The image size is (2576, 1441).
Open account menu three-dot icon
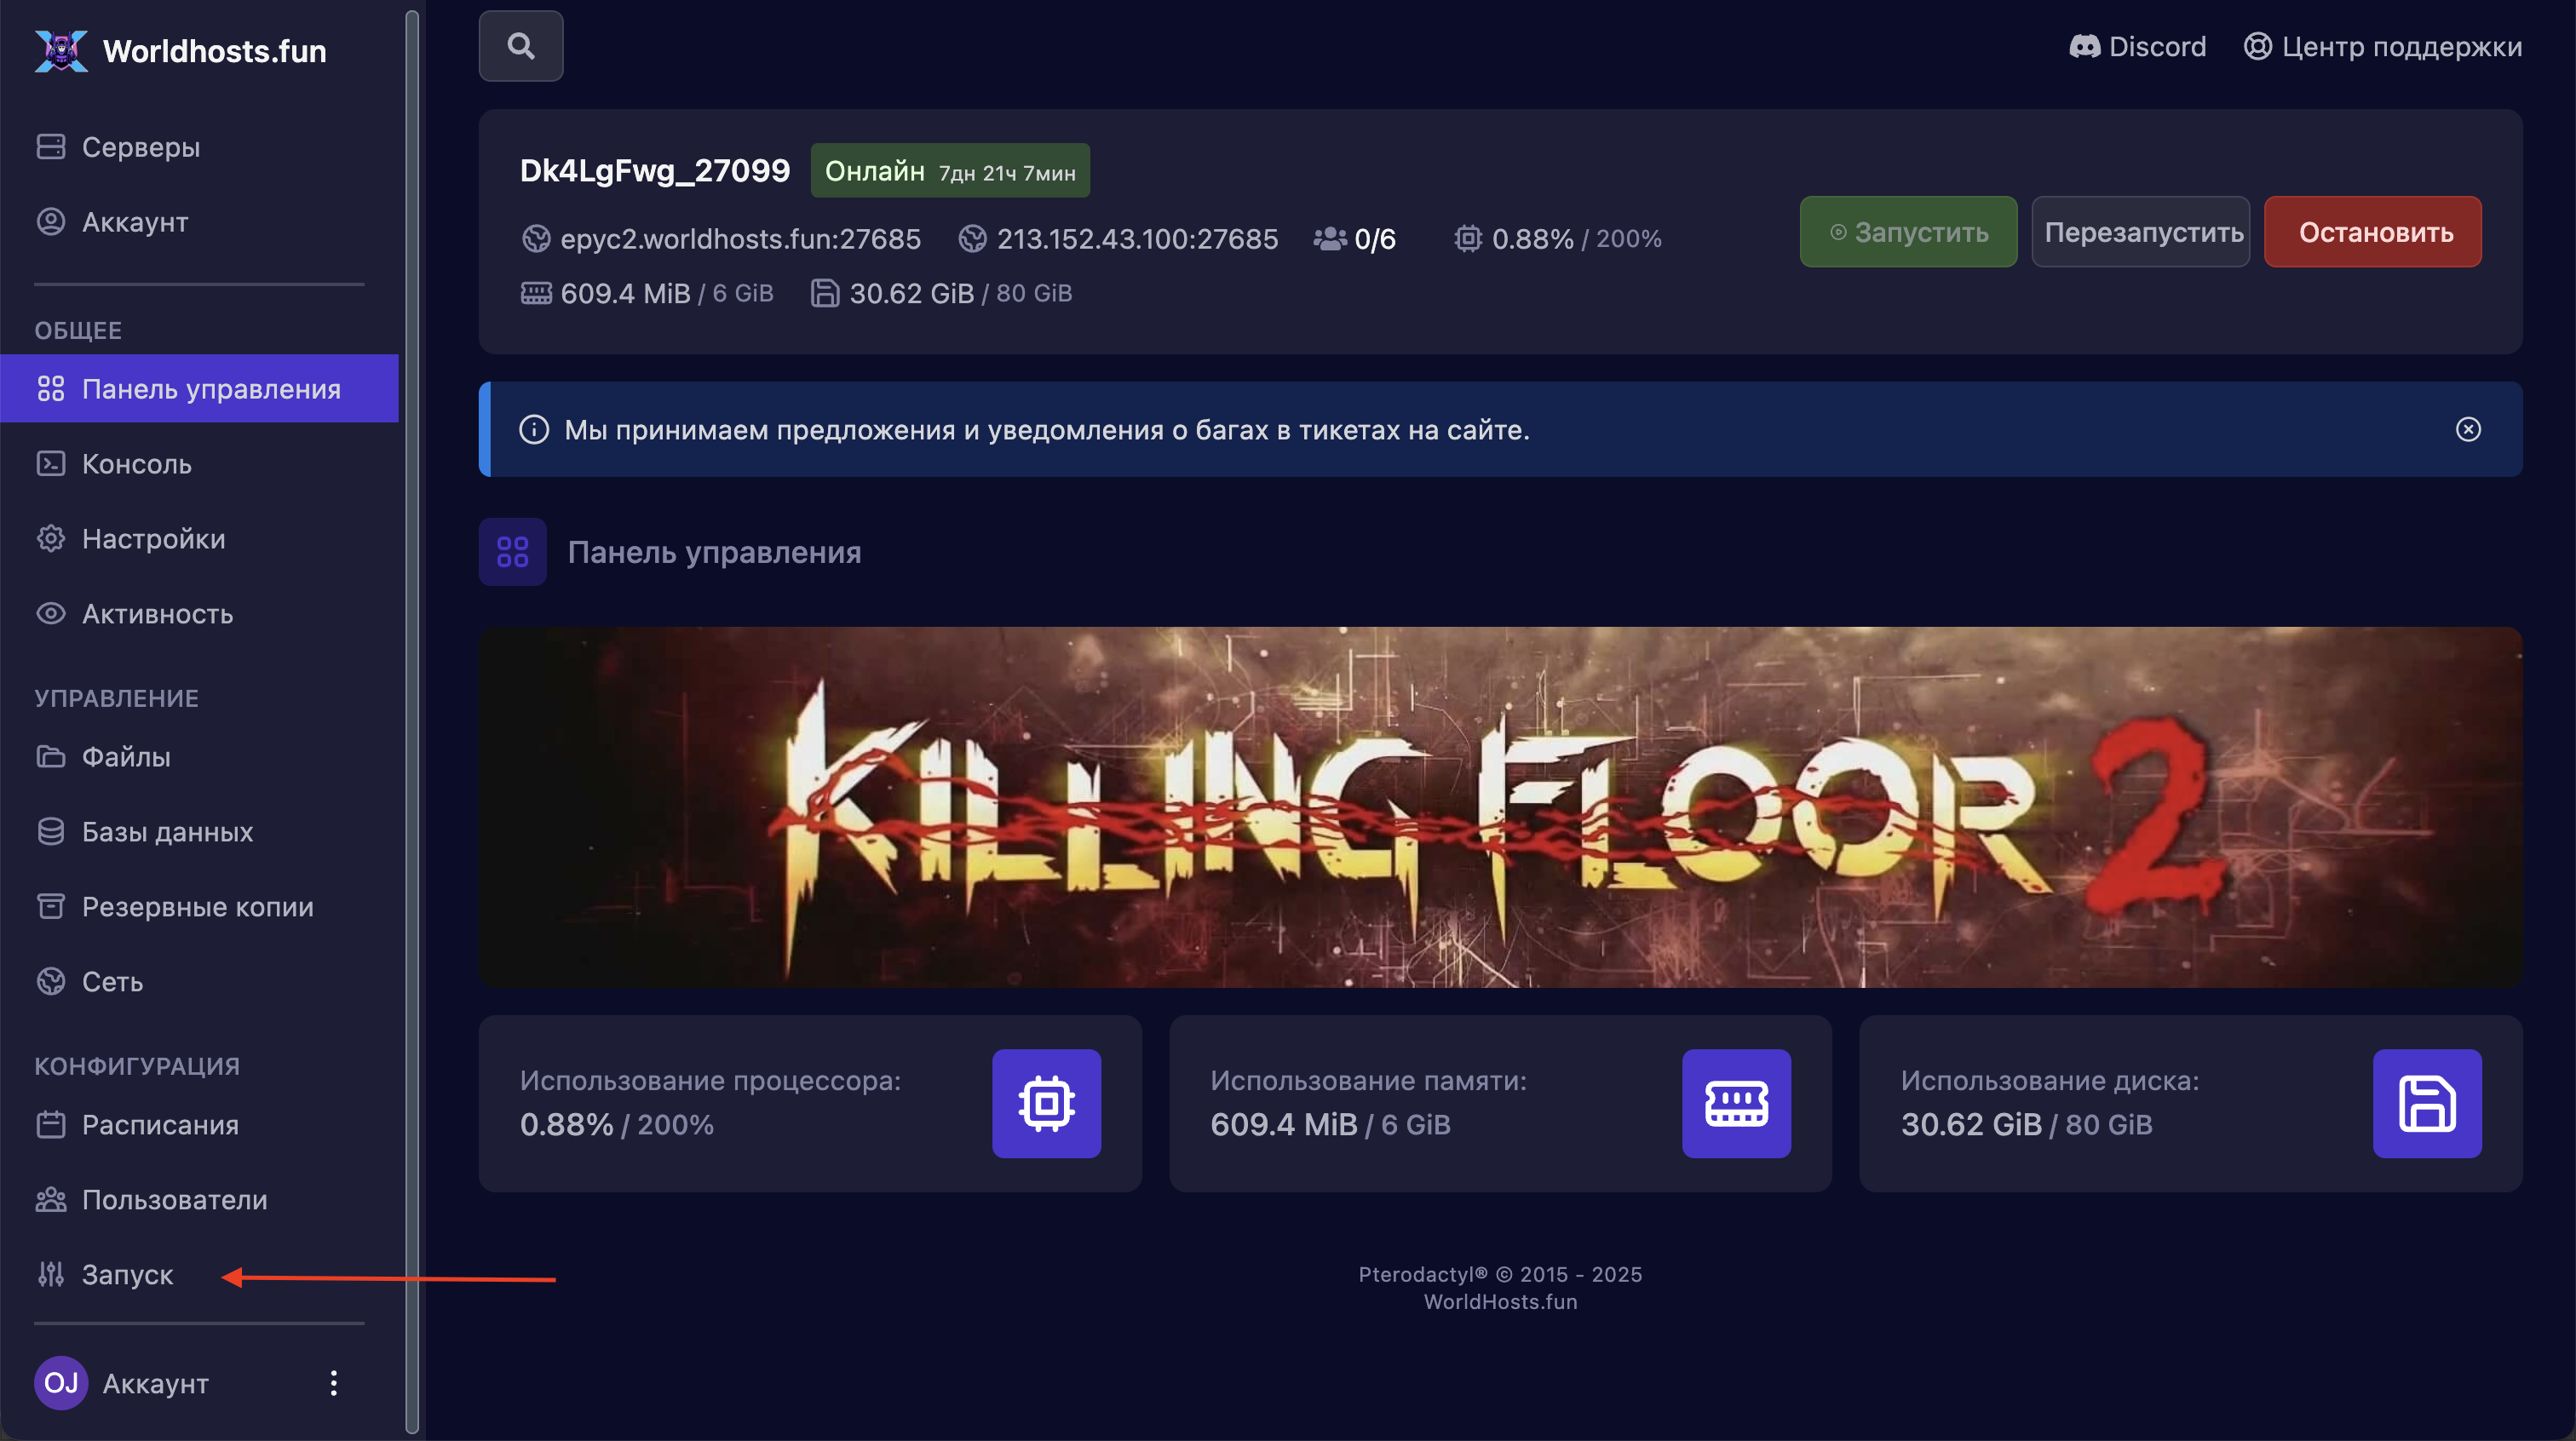coord(333,1383)
